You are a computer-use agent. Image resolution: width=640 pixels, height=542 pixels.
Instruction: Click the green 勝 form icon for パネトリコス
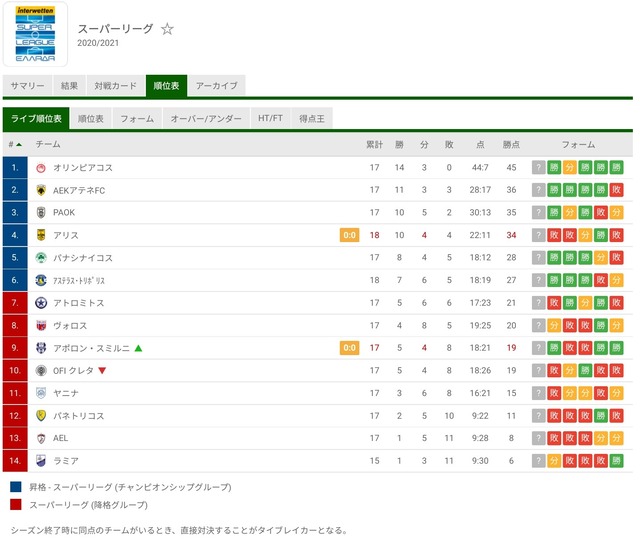click(600, 416)
